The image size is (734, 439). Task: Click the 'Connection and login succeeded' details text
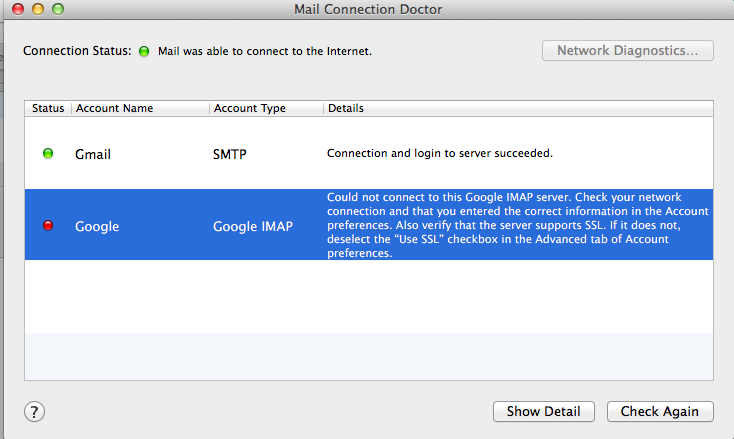440,153
